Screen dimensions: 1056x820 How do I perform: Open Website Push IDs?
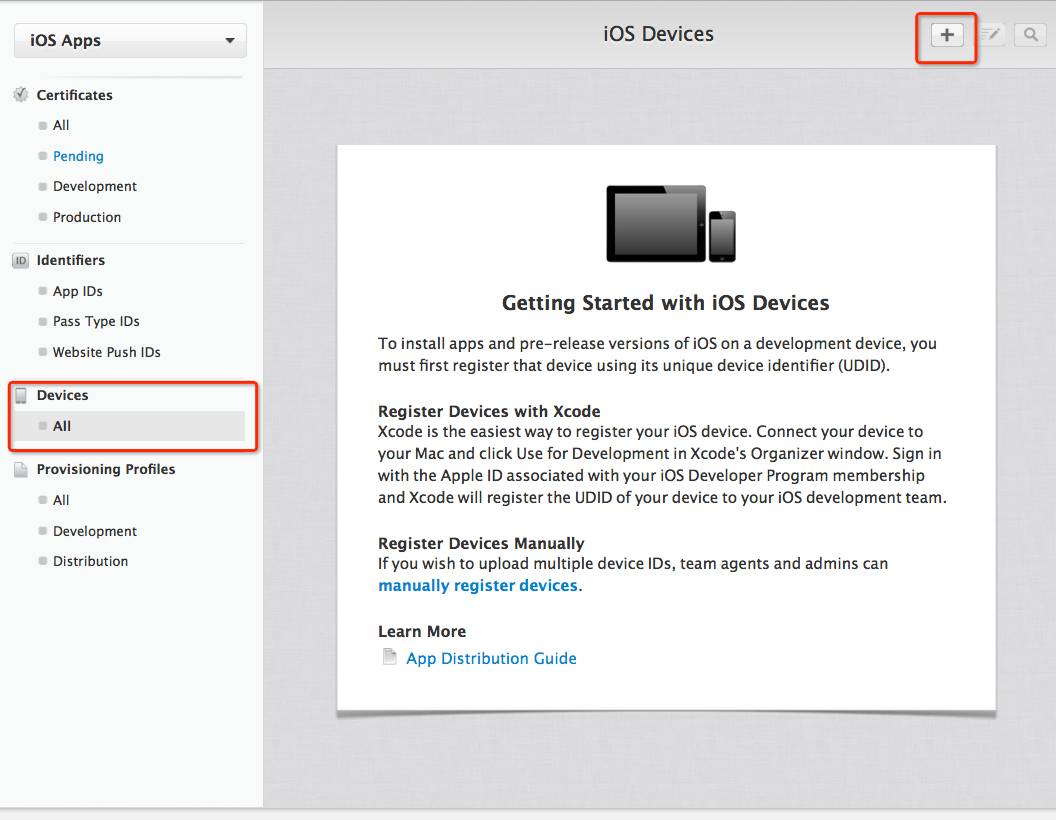pos(107,352)
